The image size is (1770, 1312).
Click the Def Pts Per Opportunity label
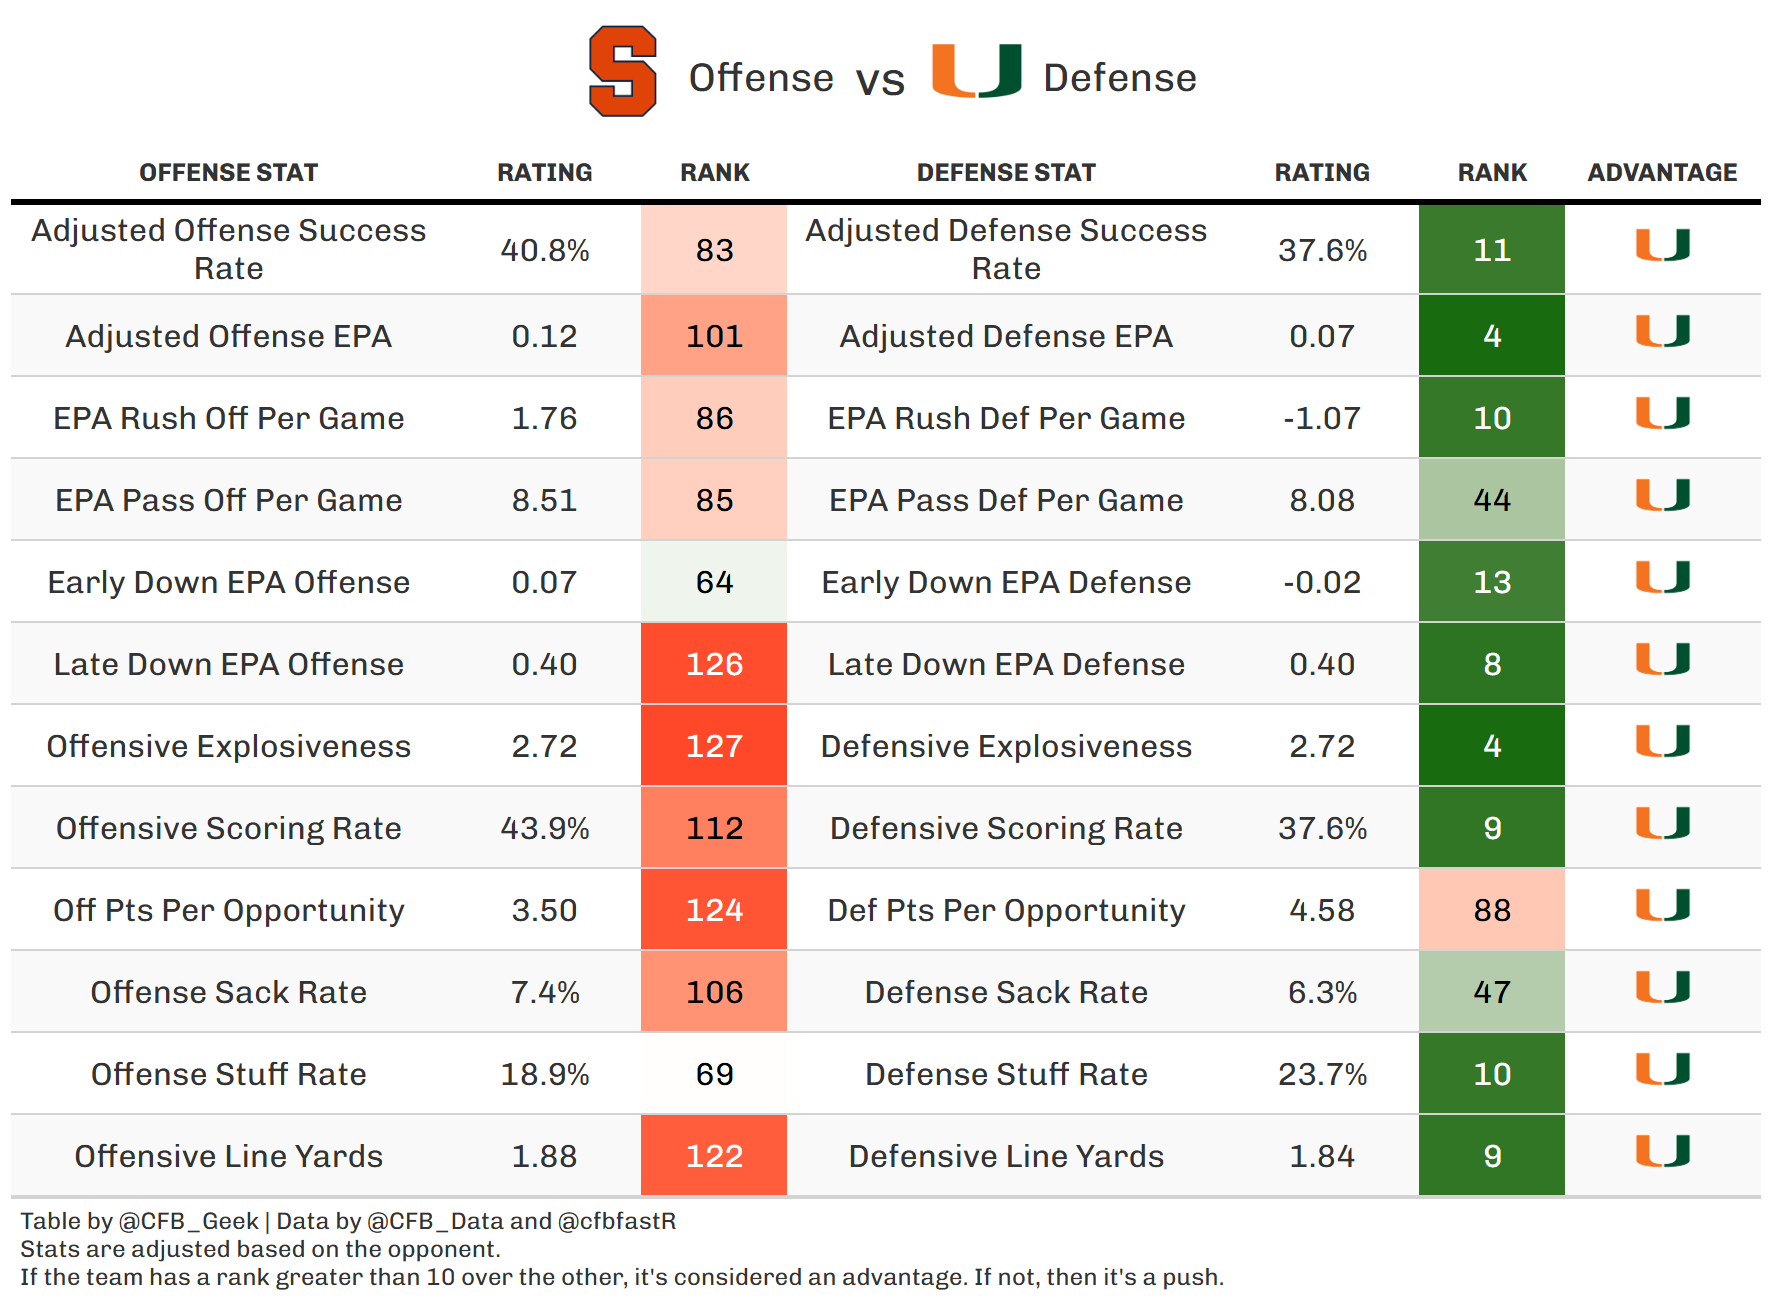point(1006,910)
